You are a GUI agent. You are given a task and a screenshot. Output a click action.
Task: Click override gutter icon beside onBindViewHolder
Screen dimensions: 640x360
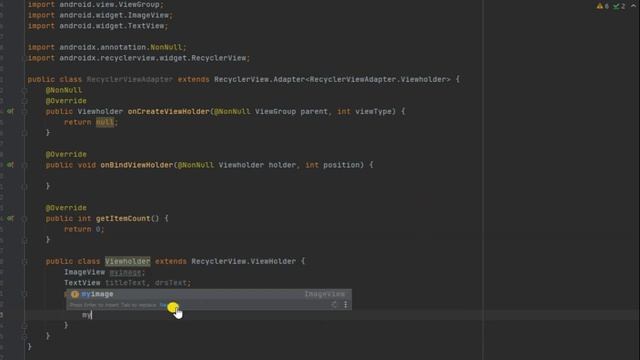pyautogui.click(x=10, y=165)
